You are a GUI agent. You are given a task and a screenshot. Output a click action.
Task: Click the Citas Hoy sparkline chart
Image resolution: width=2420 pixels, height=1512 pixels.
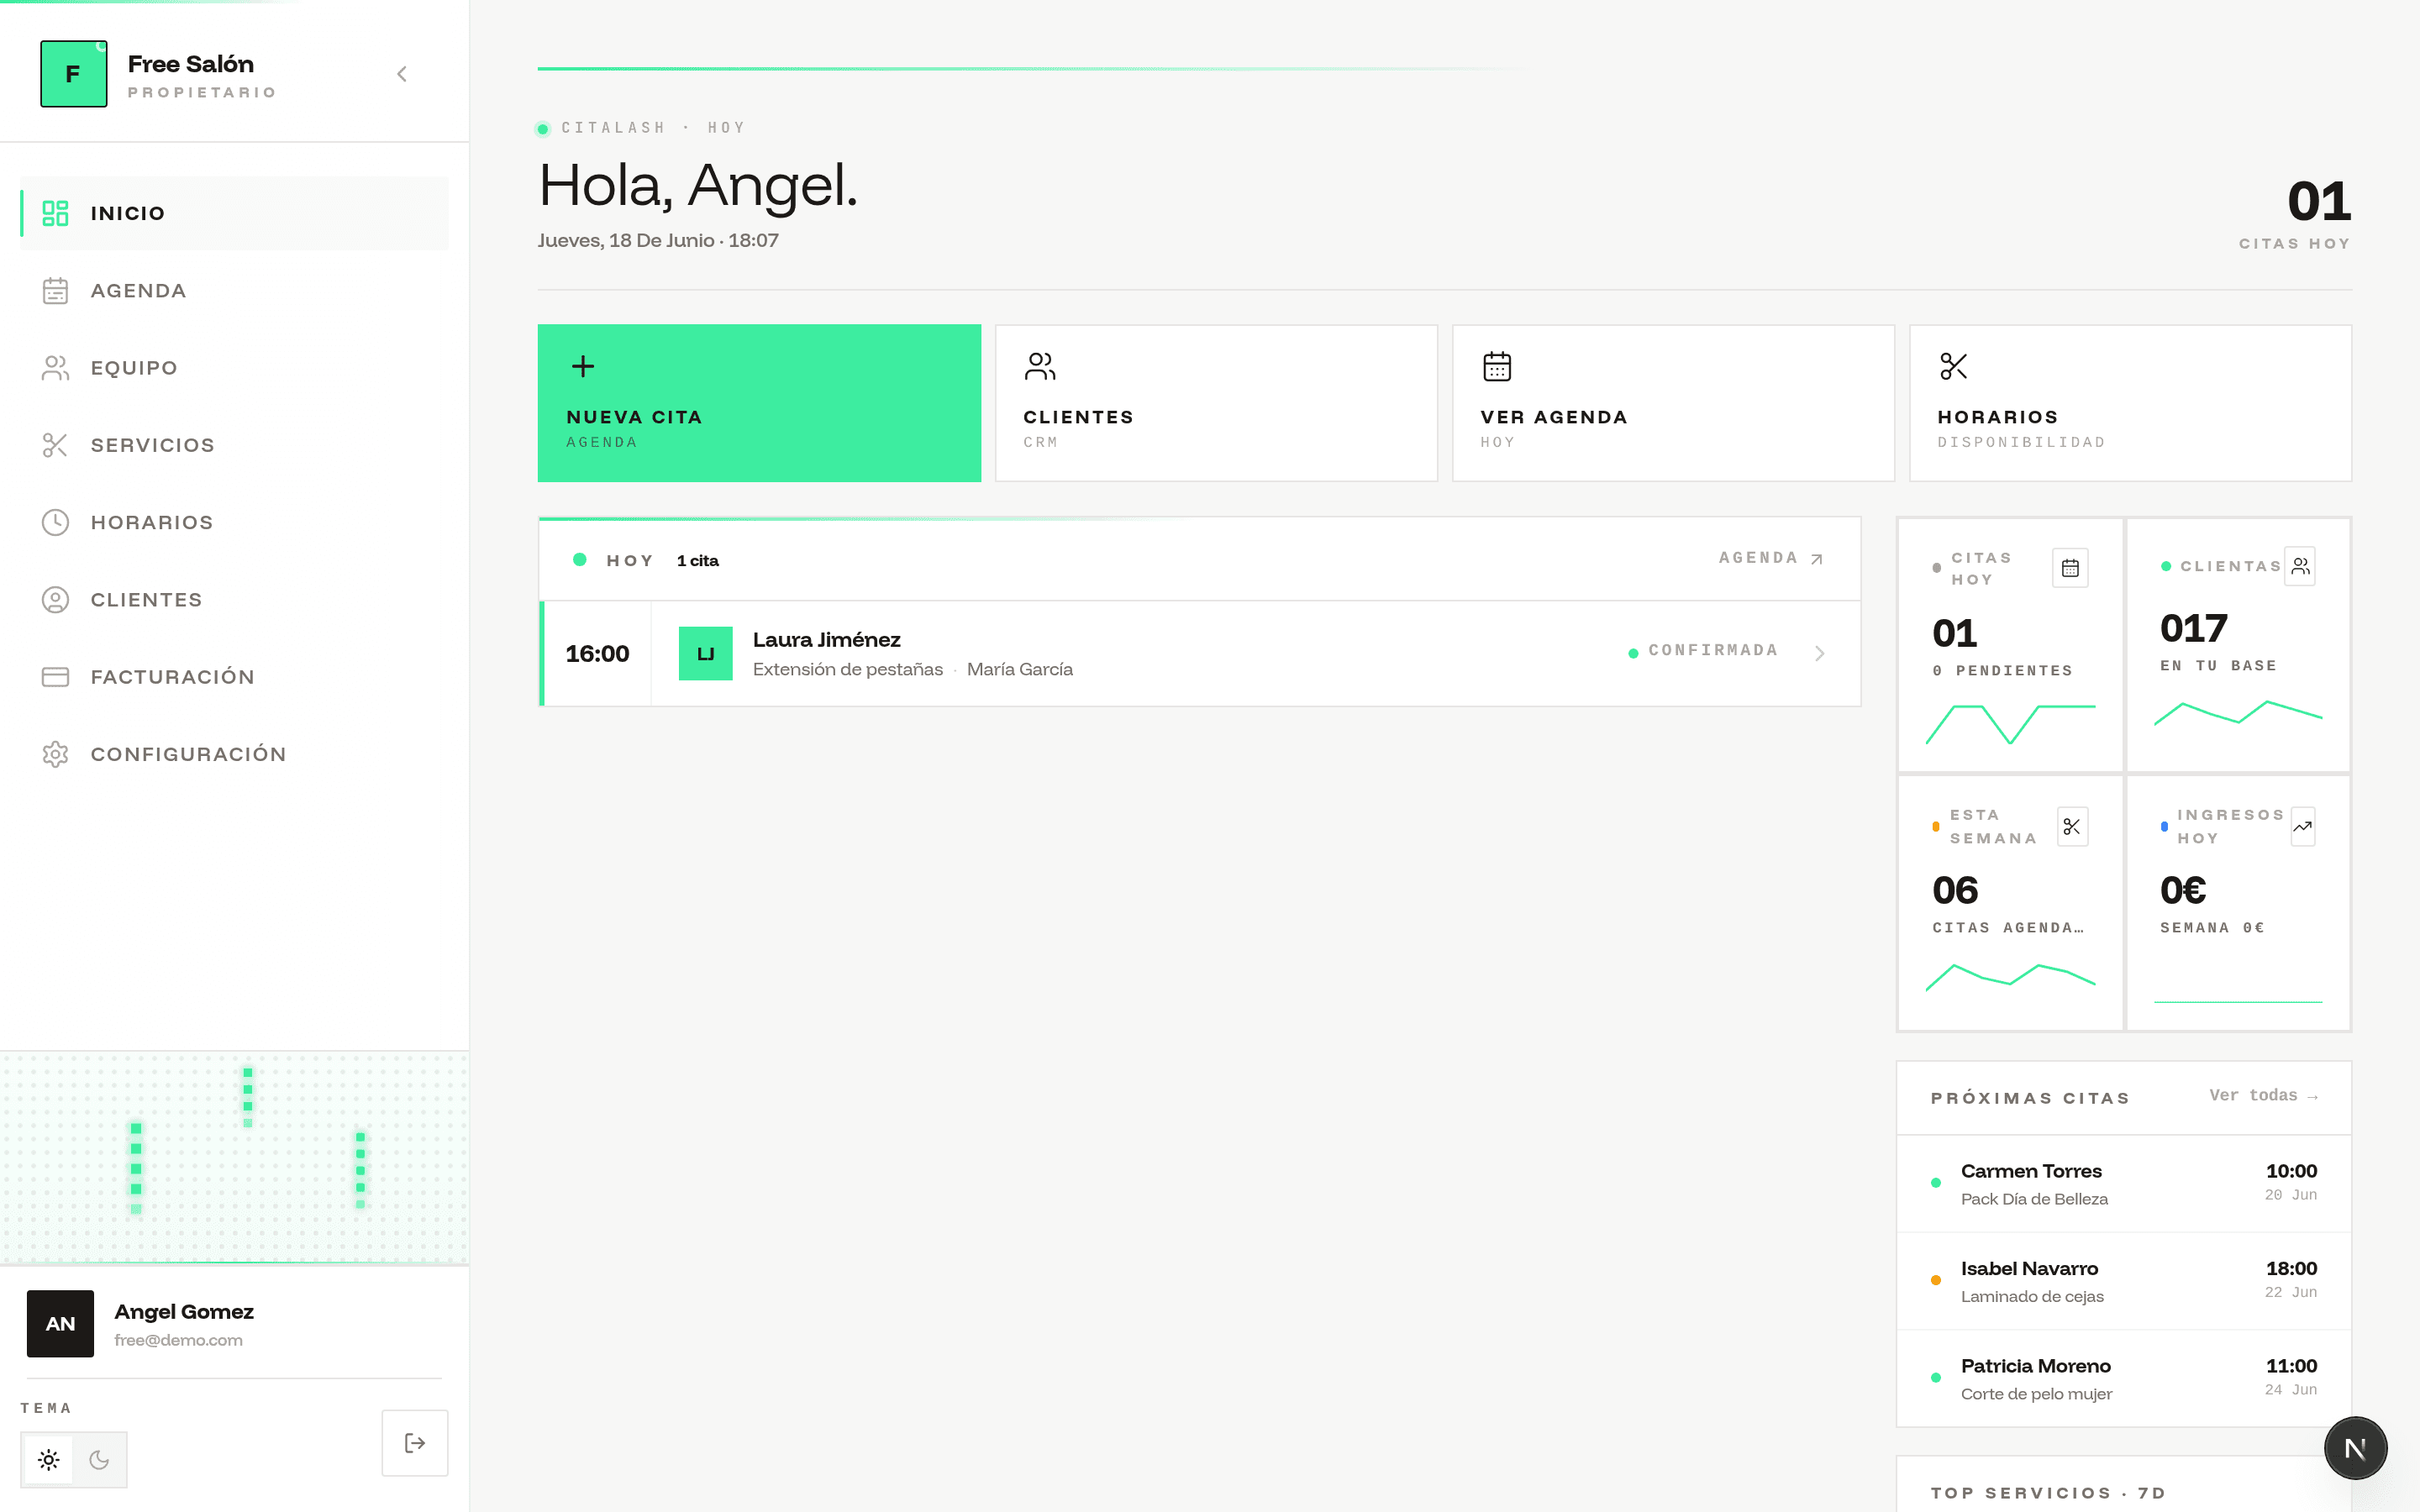2010,724
